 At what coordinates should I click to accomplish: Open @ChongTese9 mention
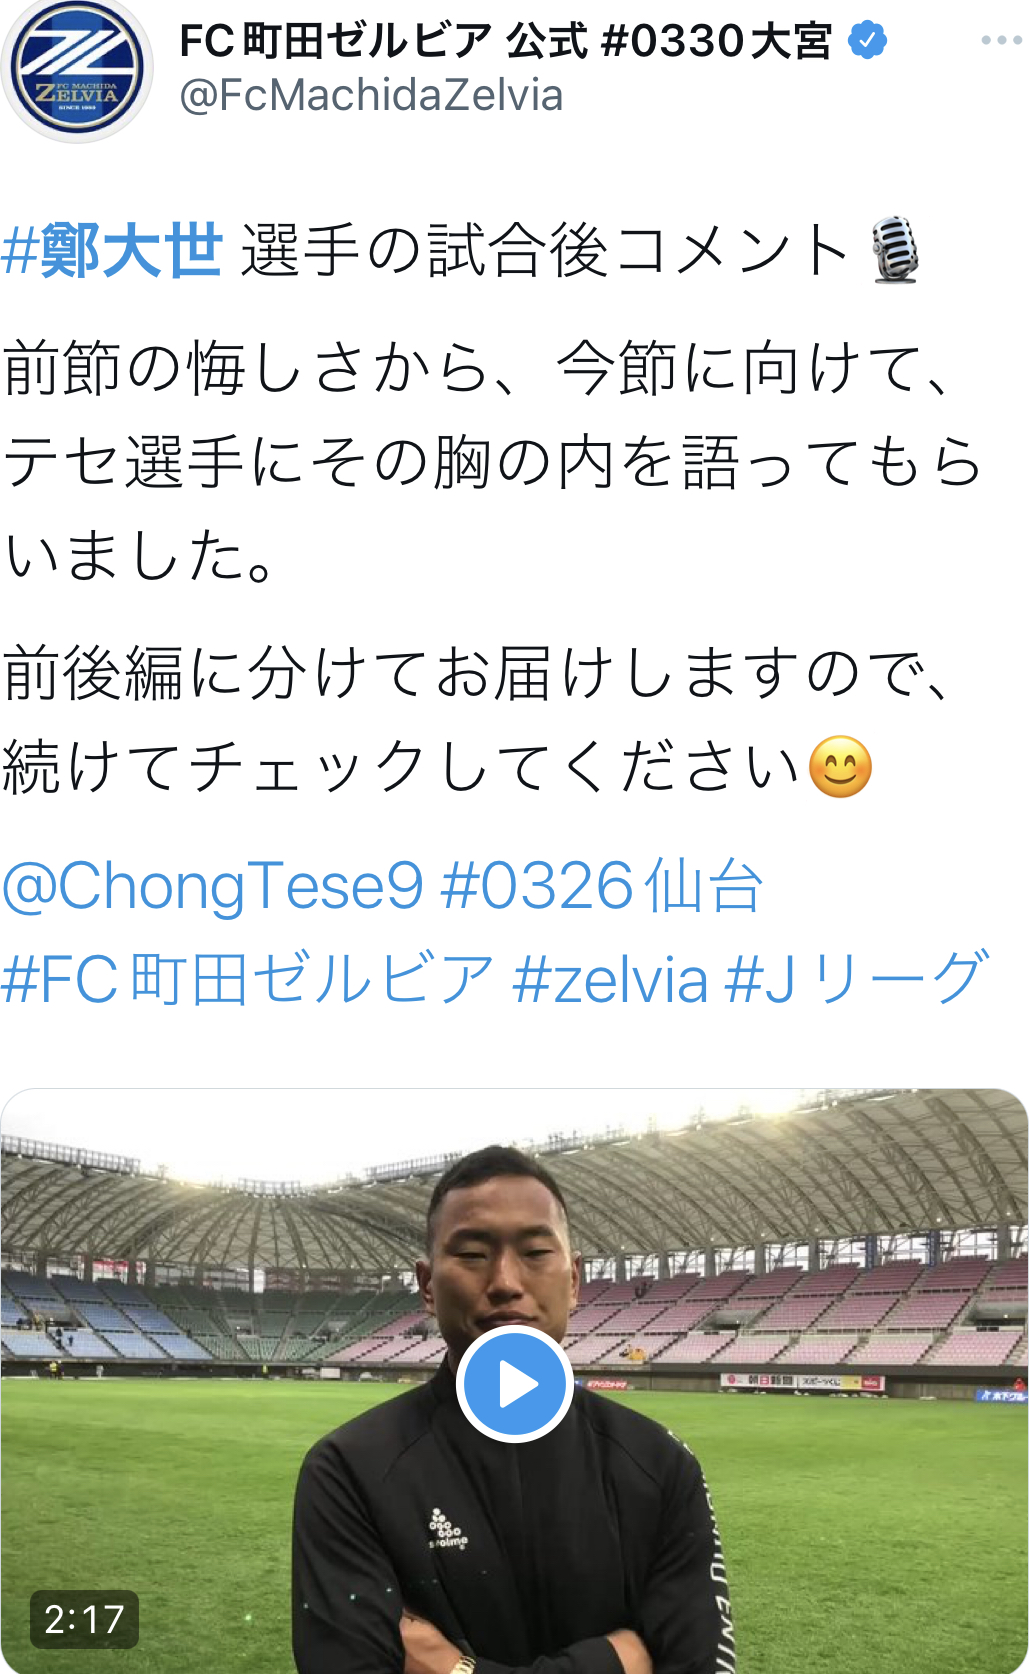[213, 886]
